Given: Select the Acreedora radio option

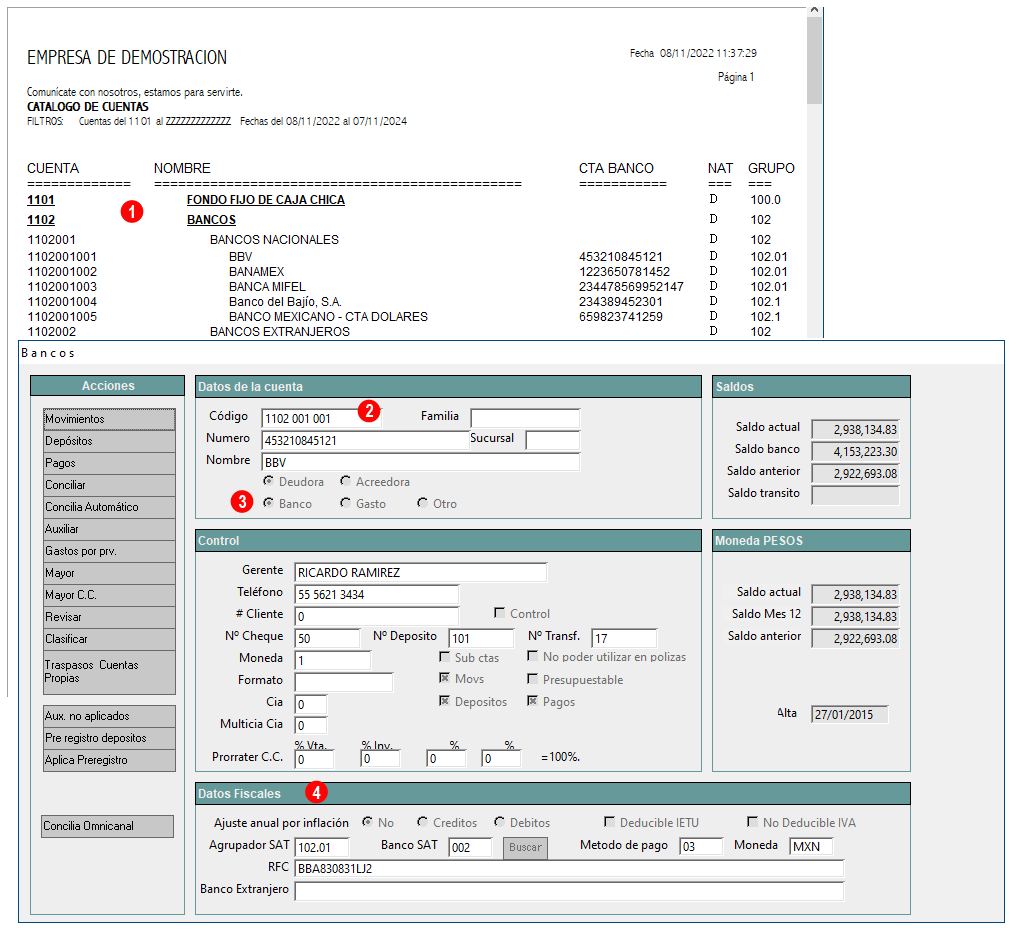Looking at the screenshot, I should [346, 481].
